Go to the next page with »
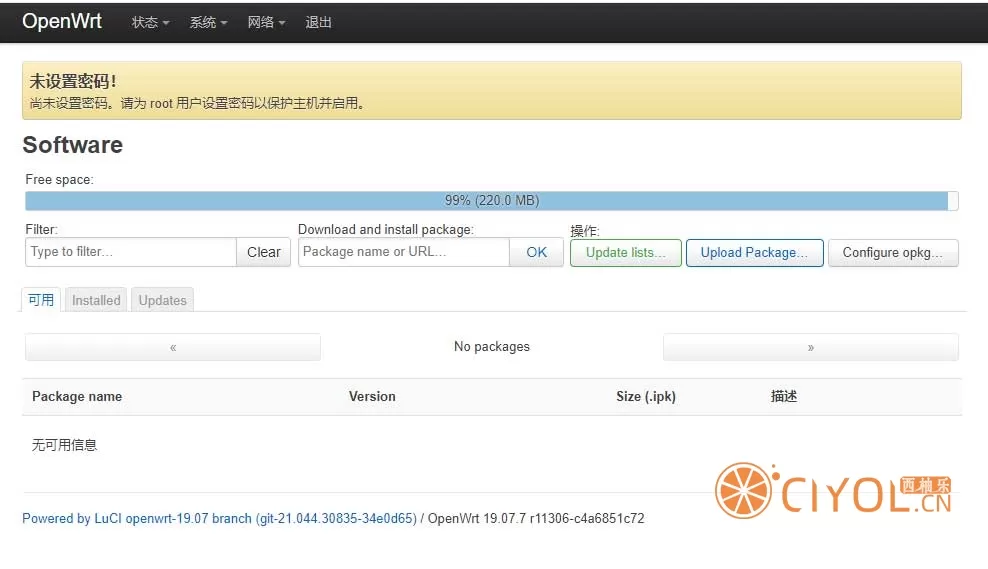988x569 pixels. (x=811, y=347)
